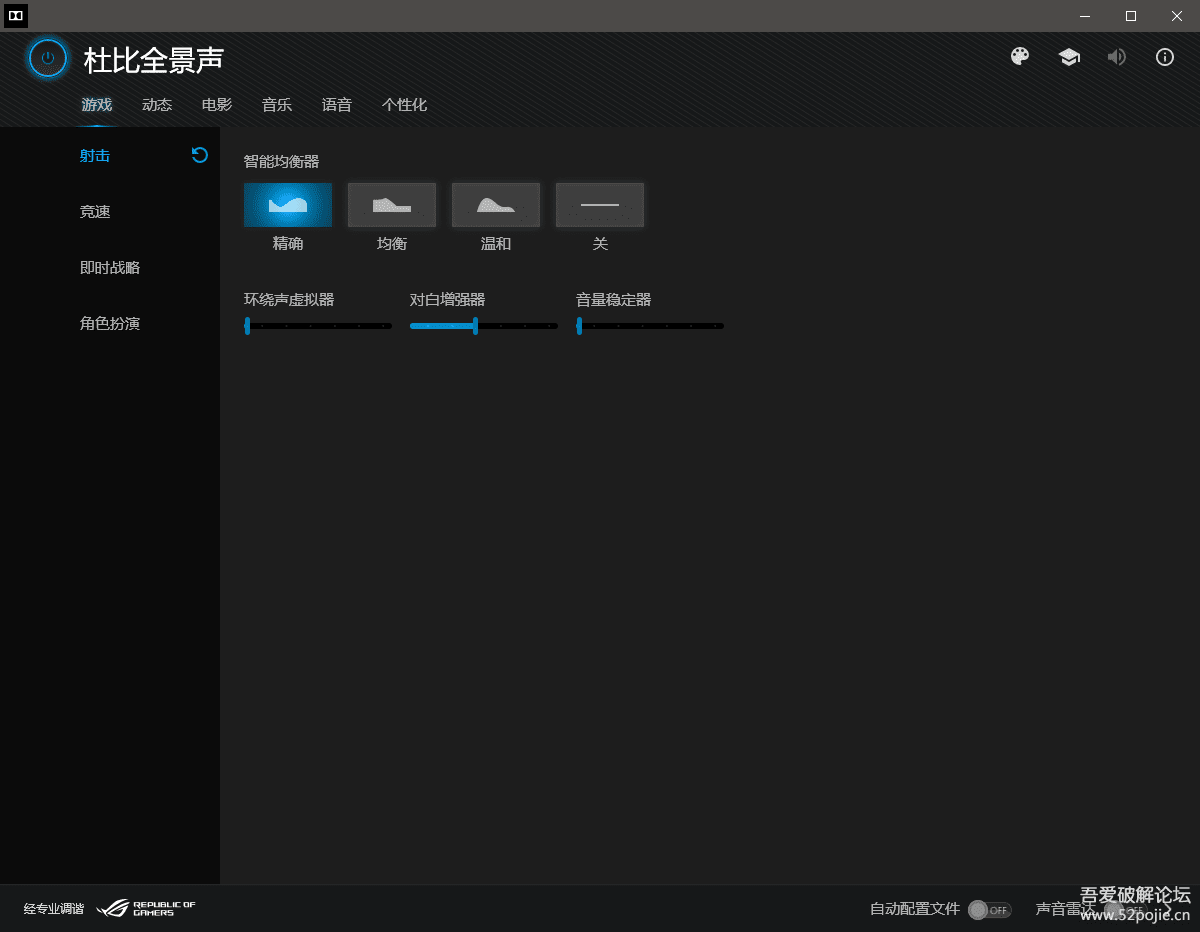The height and width of the screenshot is (932, 1200).
Task: Choose the 温和 equalizer preset
Action: (496, 205)
